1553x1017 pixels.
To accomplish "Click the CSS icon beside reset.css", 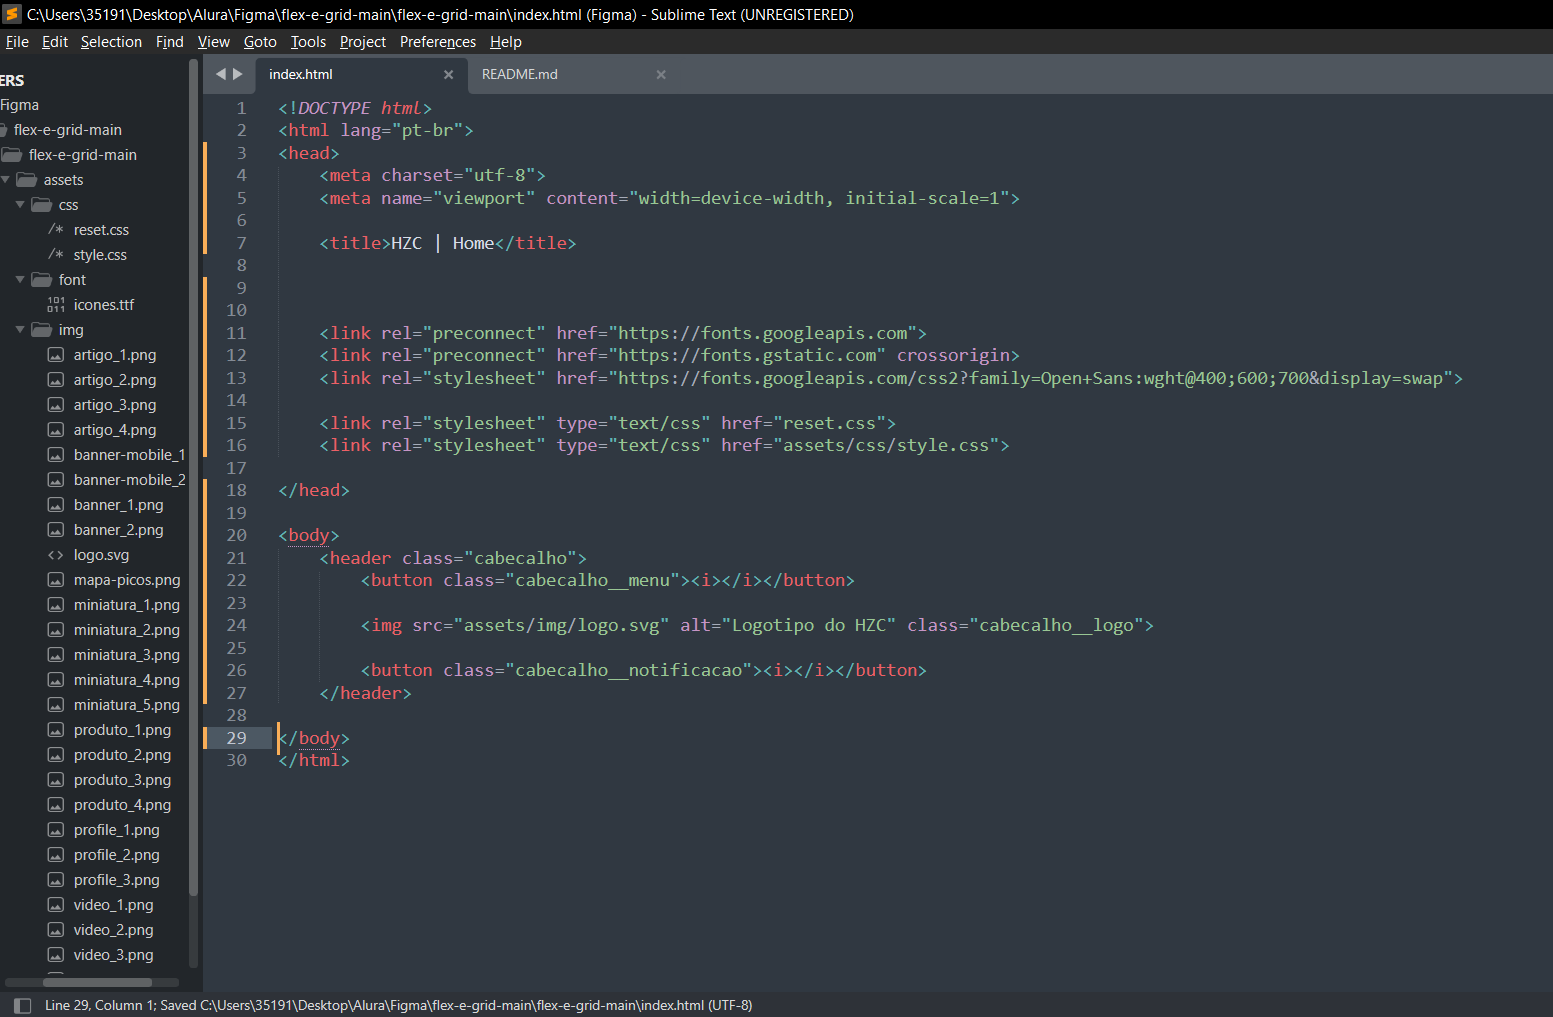I will coord(56,230).
